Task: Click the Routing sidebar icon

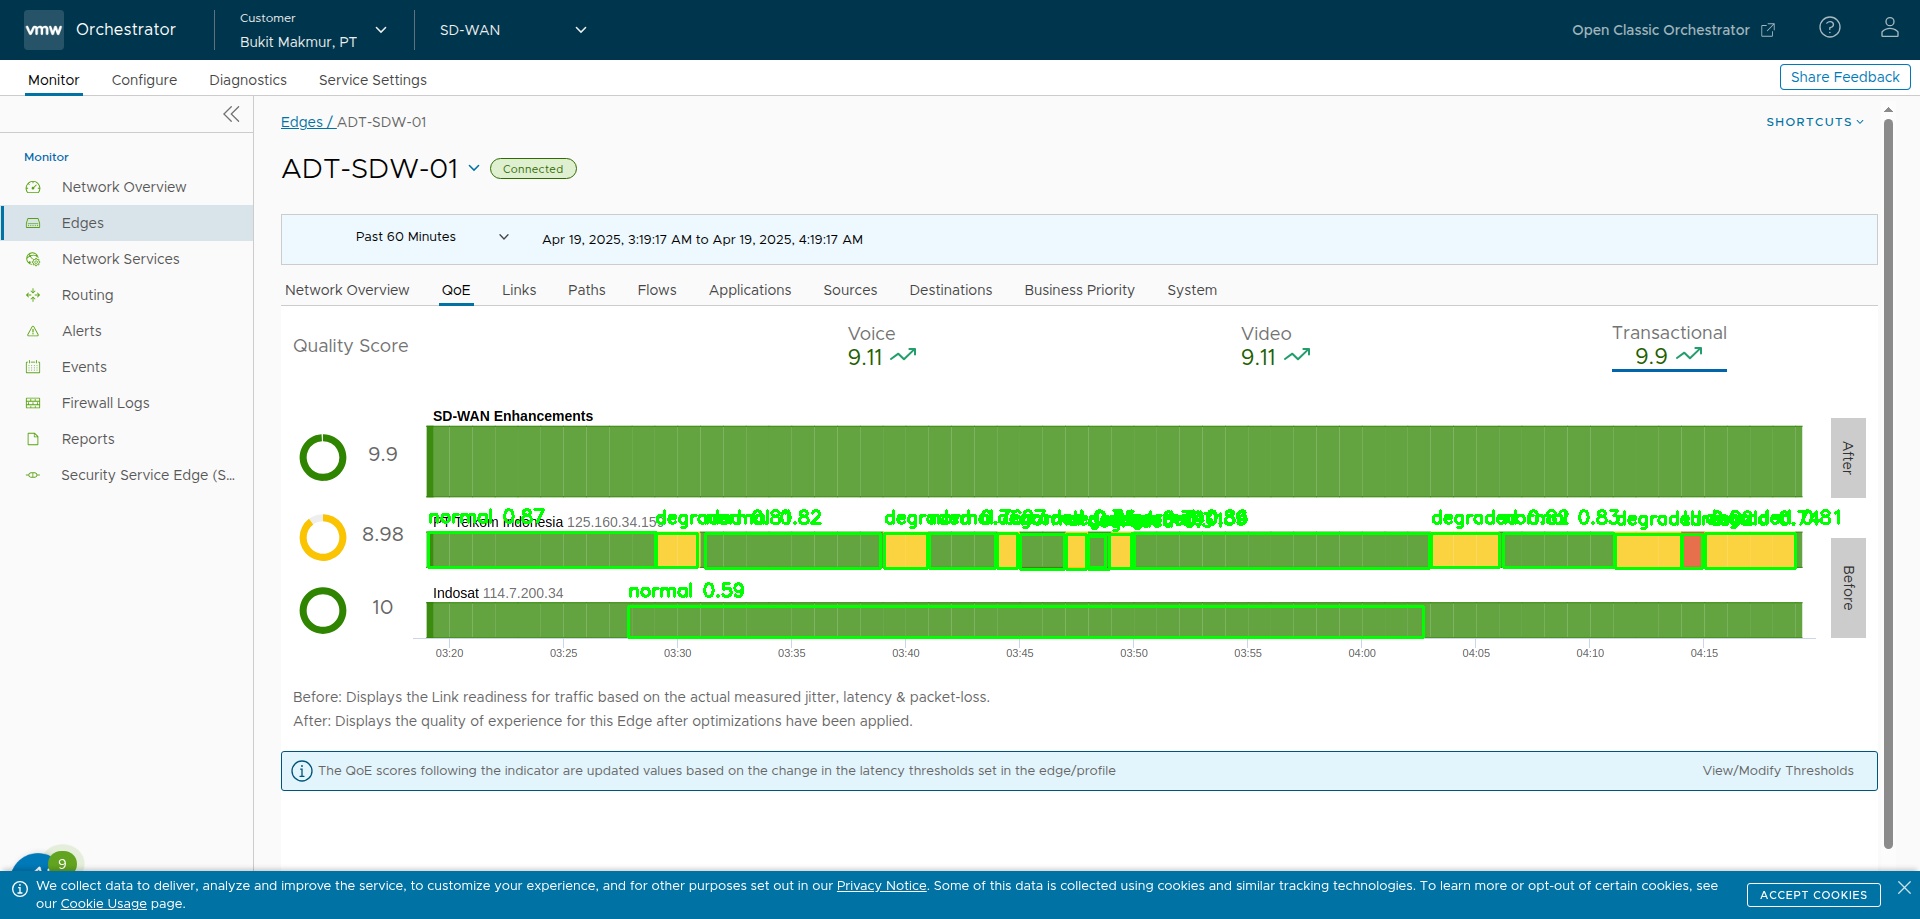Action: pyautogui.click(x=33, y=295)
